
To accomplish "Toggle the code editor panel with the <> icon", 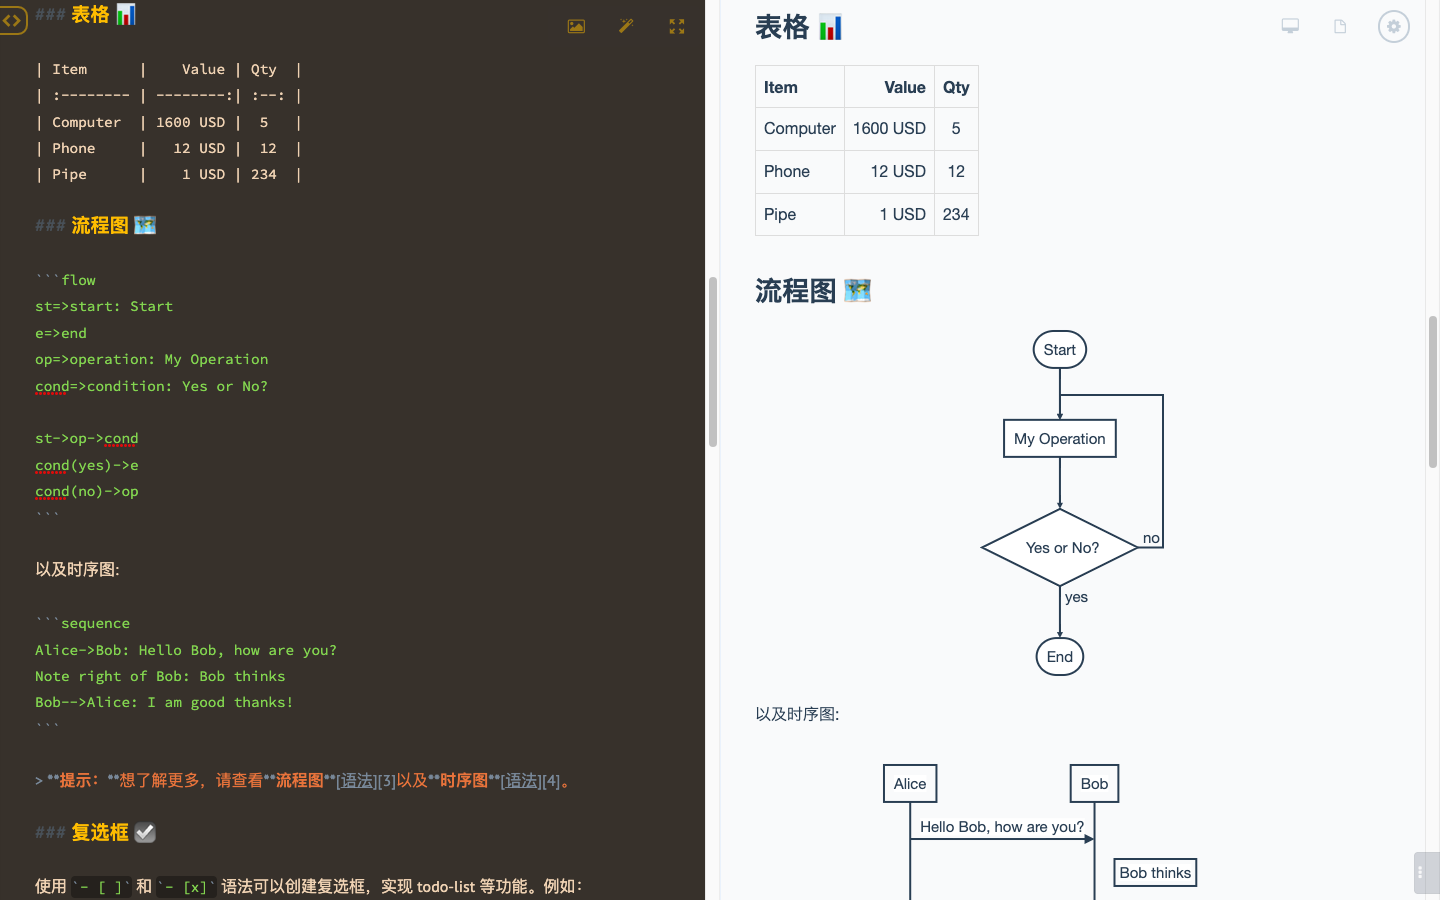I will (14, 20).
